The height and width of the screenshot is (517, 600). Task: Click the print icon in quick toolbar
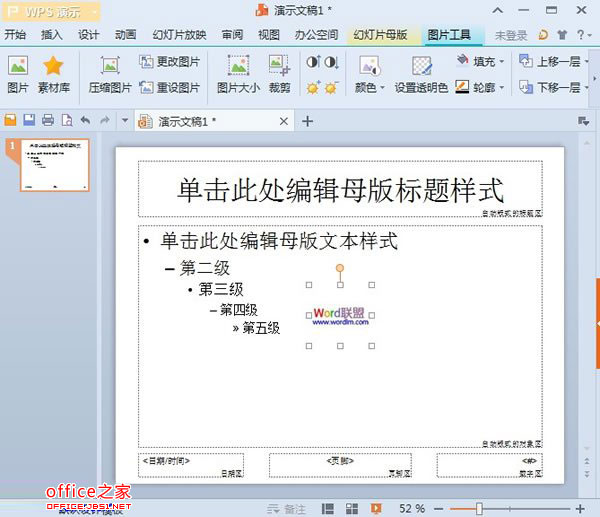pyautogui.click(x=48, y=120)
